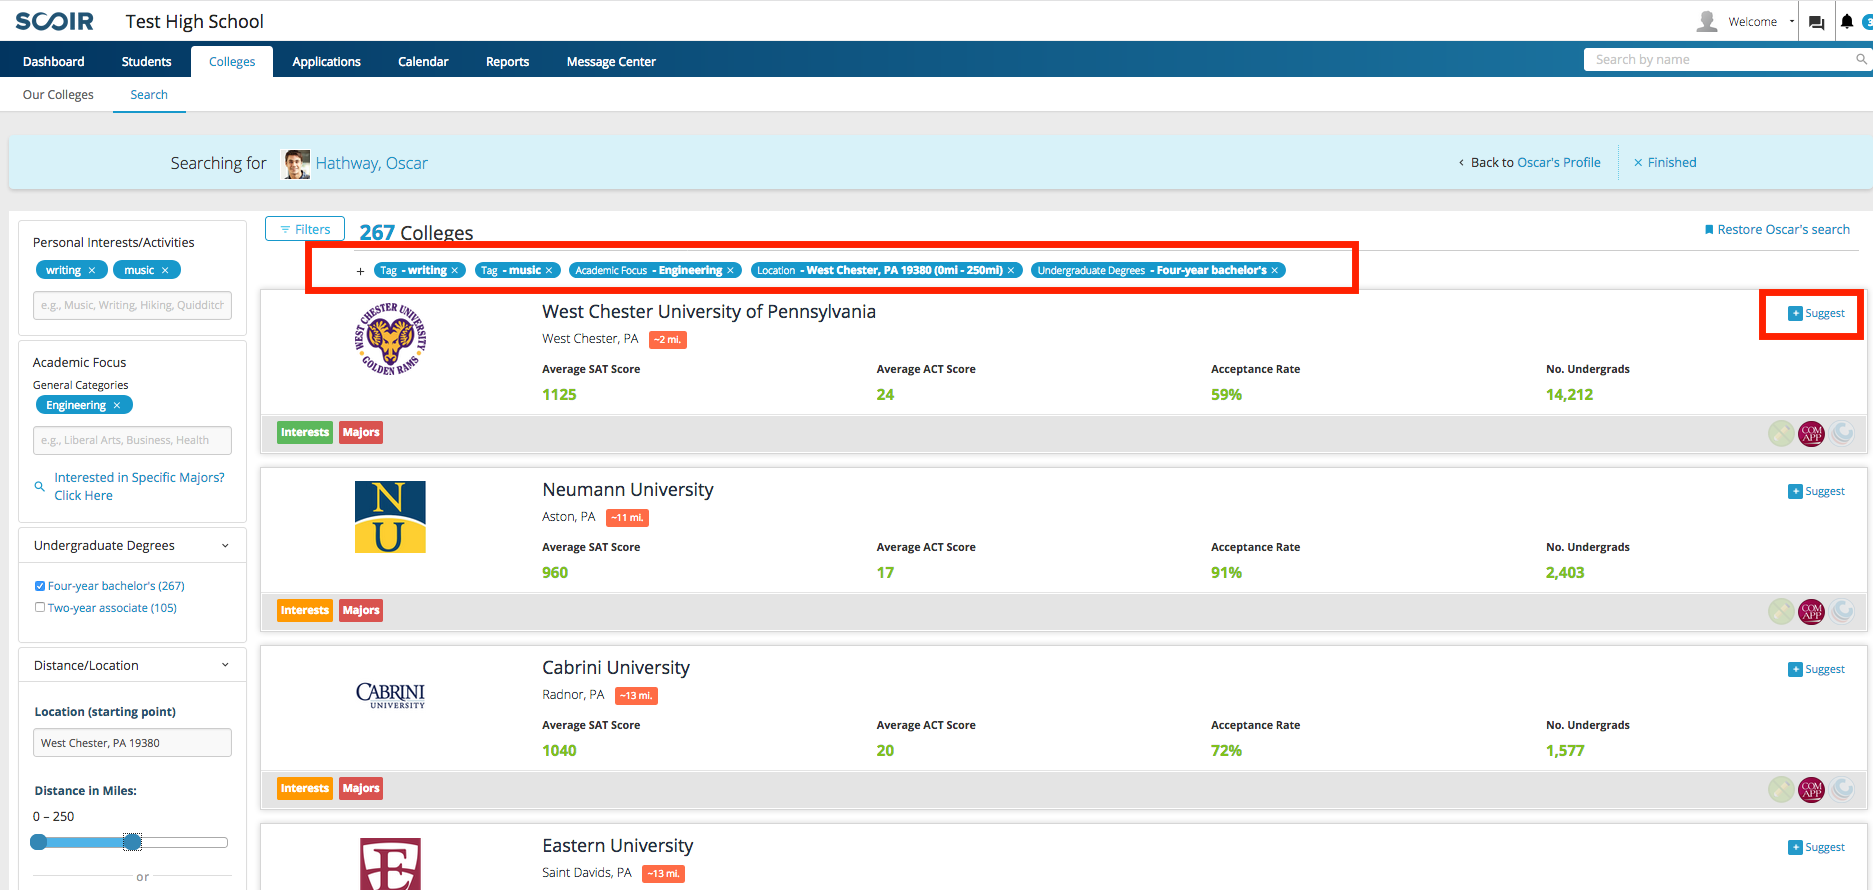Click the Neumann University NU logo
Viewport: 1873px width, 890px height.
[x=390, y=517]
